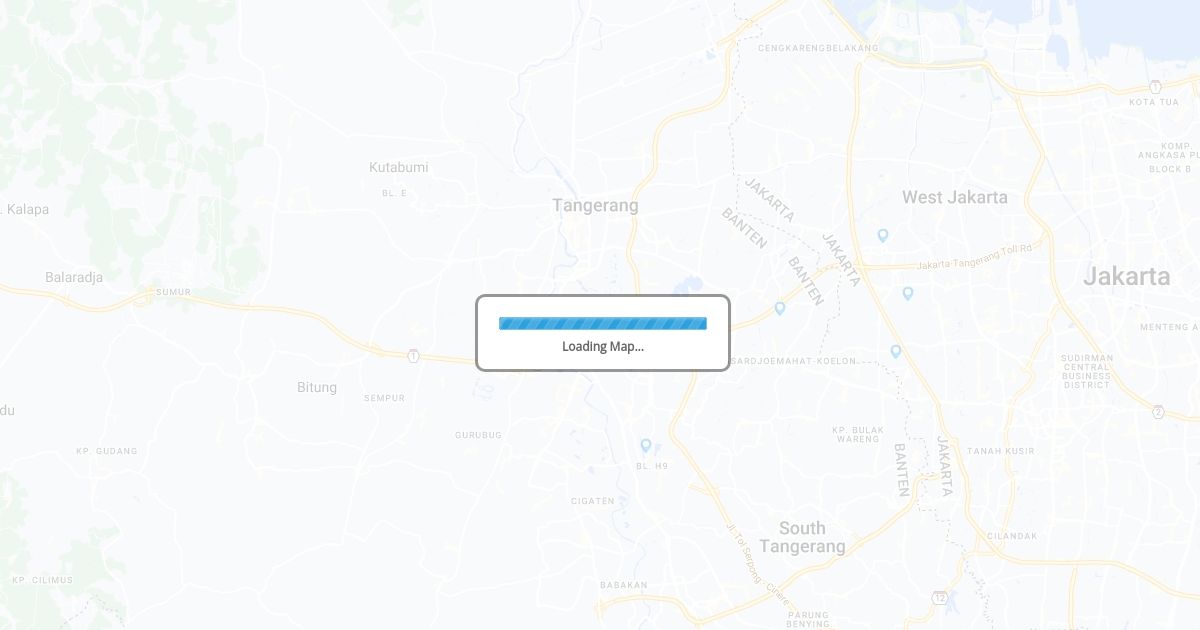Click the Kutabumi place label
Screen dimensions: 1200x630
pyautogui.click(x=398, y=167)
